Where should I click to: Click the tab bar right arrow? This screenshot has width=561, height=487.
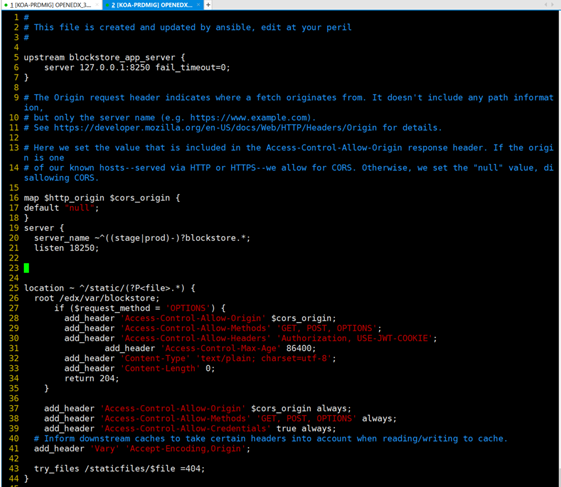pyautogui.click(x=553, y=5)
